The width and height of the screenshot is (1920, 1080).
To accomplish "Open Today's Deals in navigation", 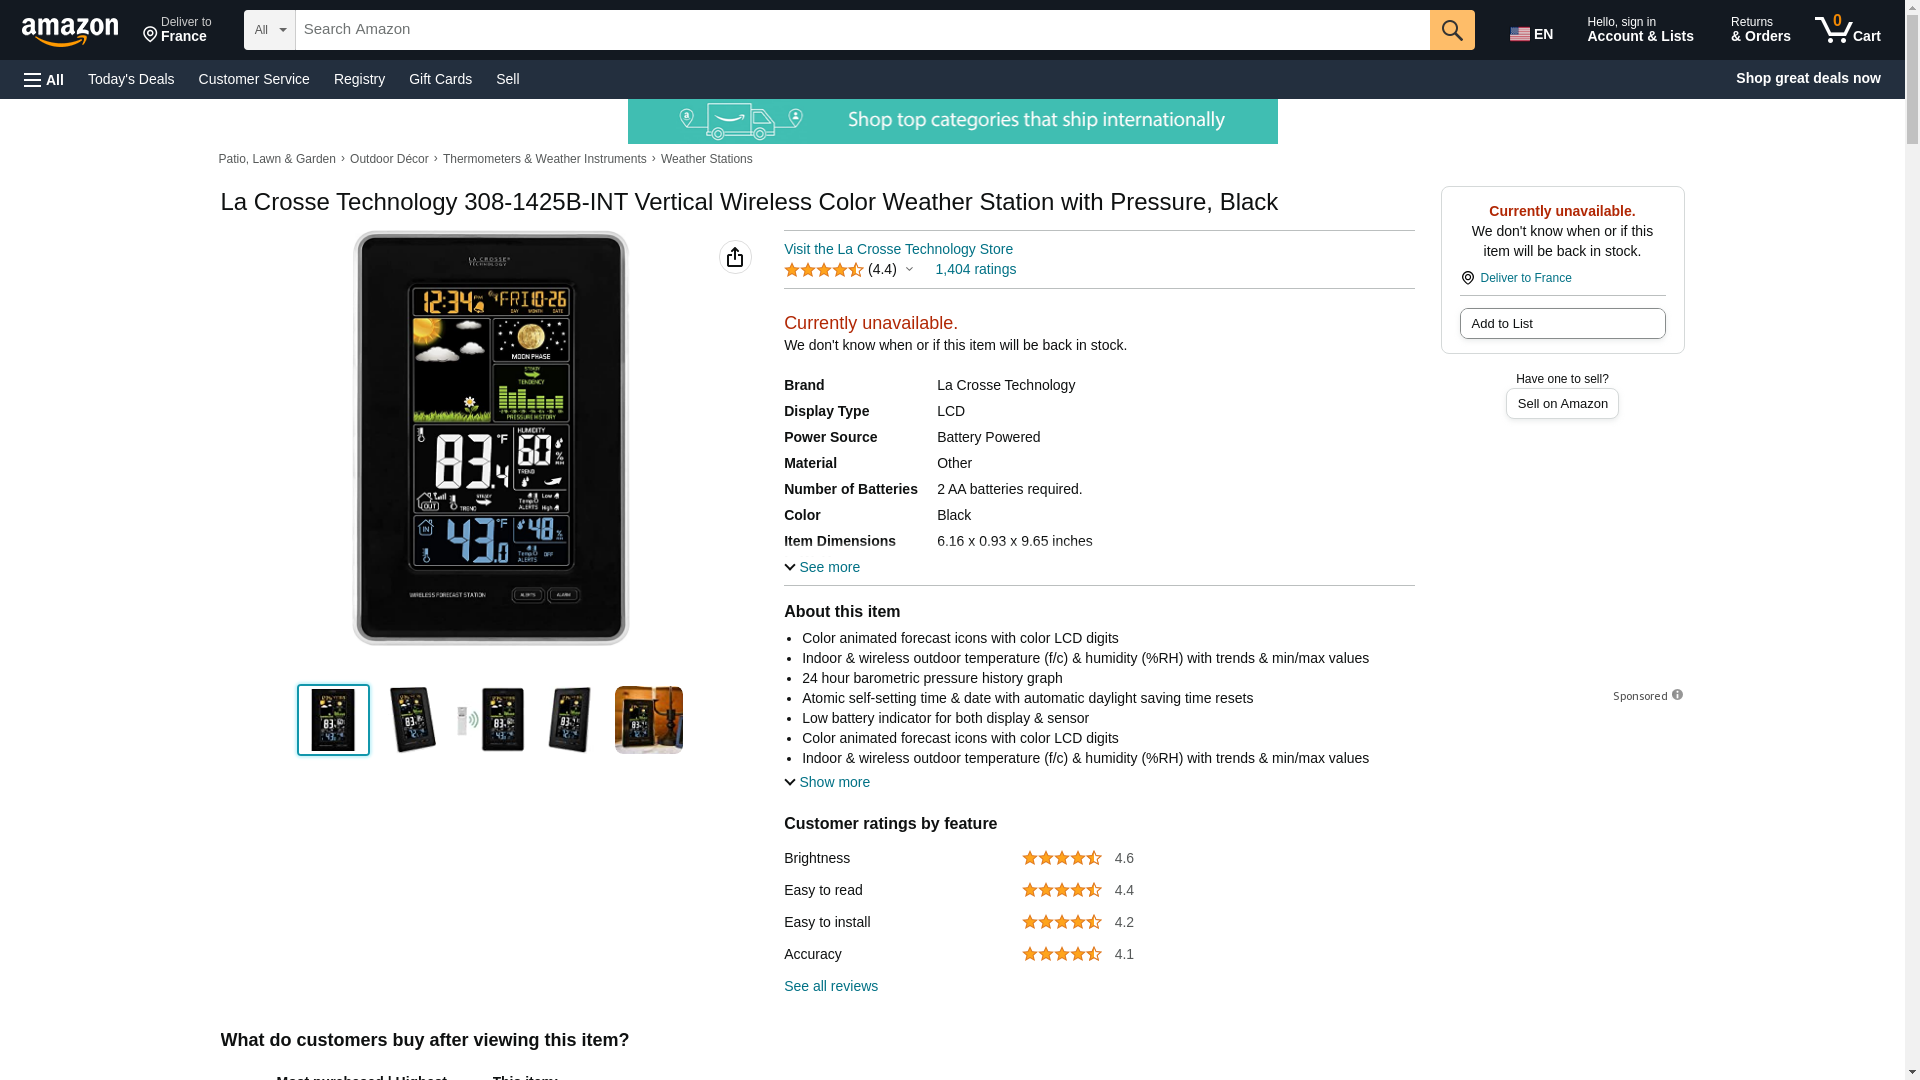I will 131,79.
